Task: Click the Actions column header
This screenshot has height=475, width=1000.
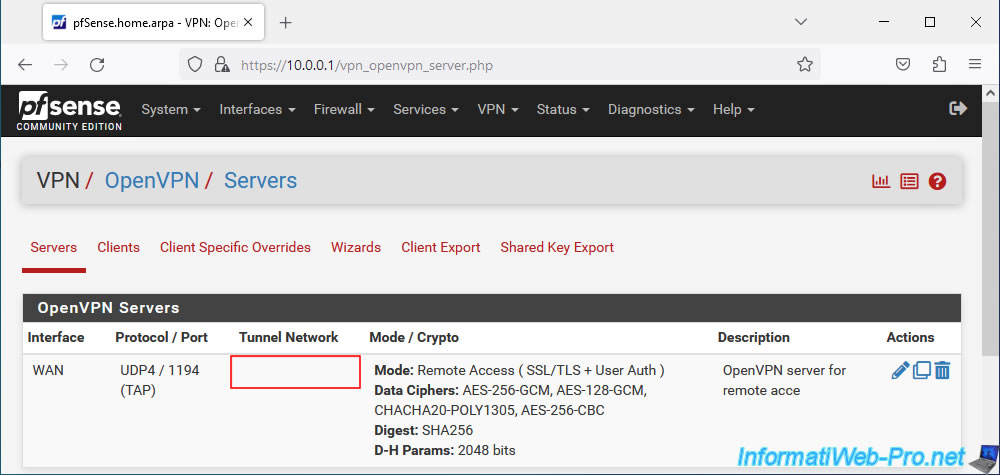Action: click(910, 337)
